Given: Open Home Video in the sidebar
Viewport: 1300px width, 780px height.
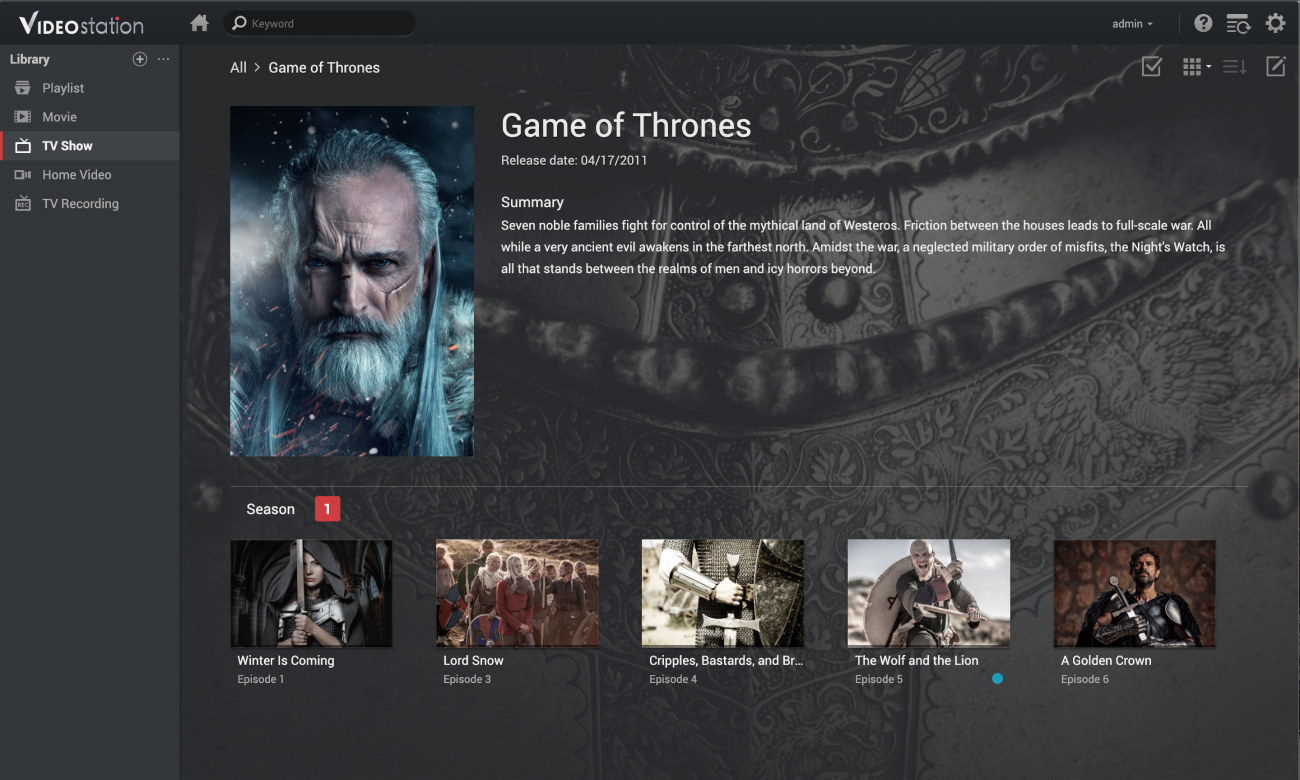Looking at the screenshot, I should tap(76, 175).
